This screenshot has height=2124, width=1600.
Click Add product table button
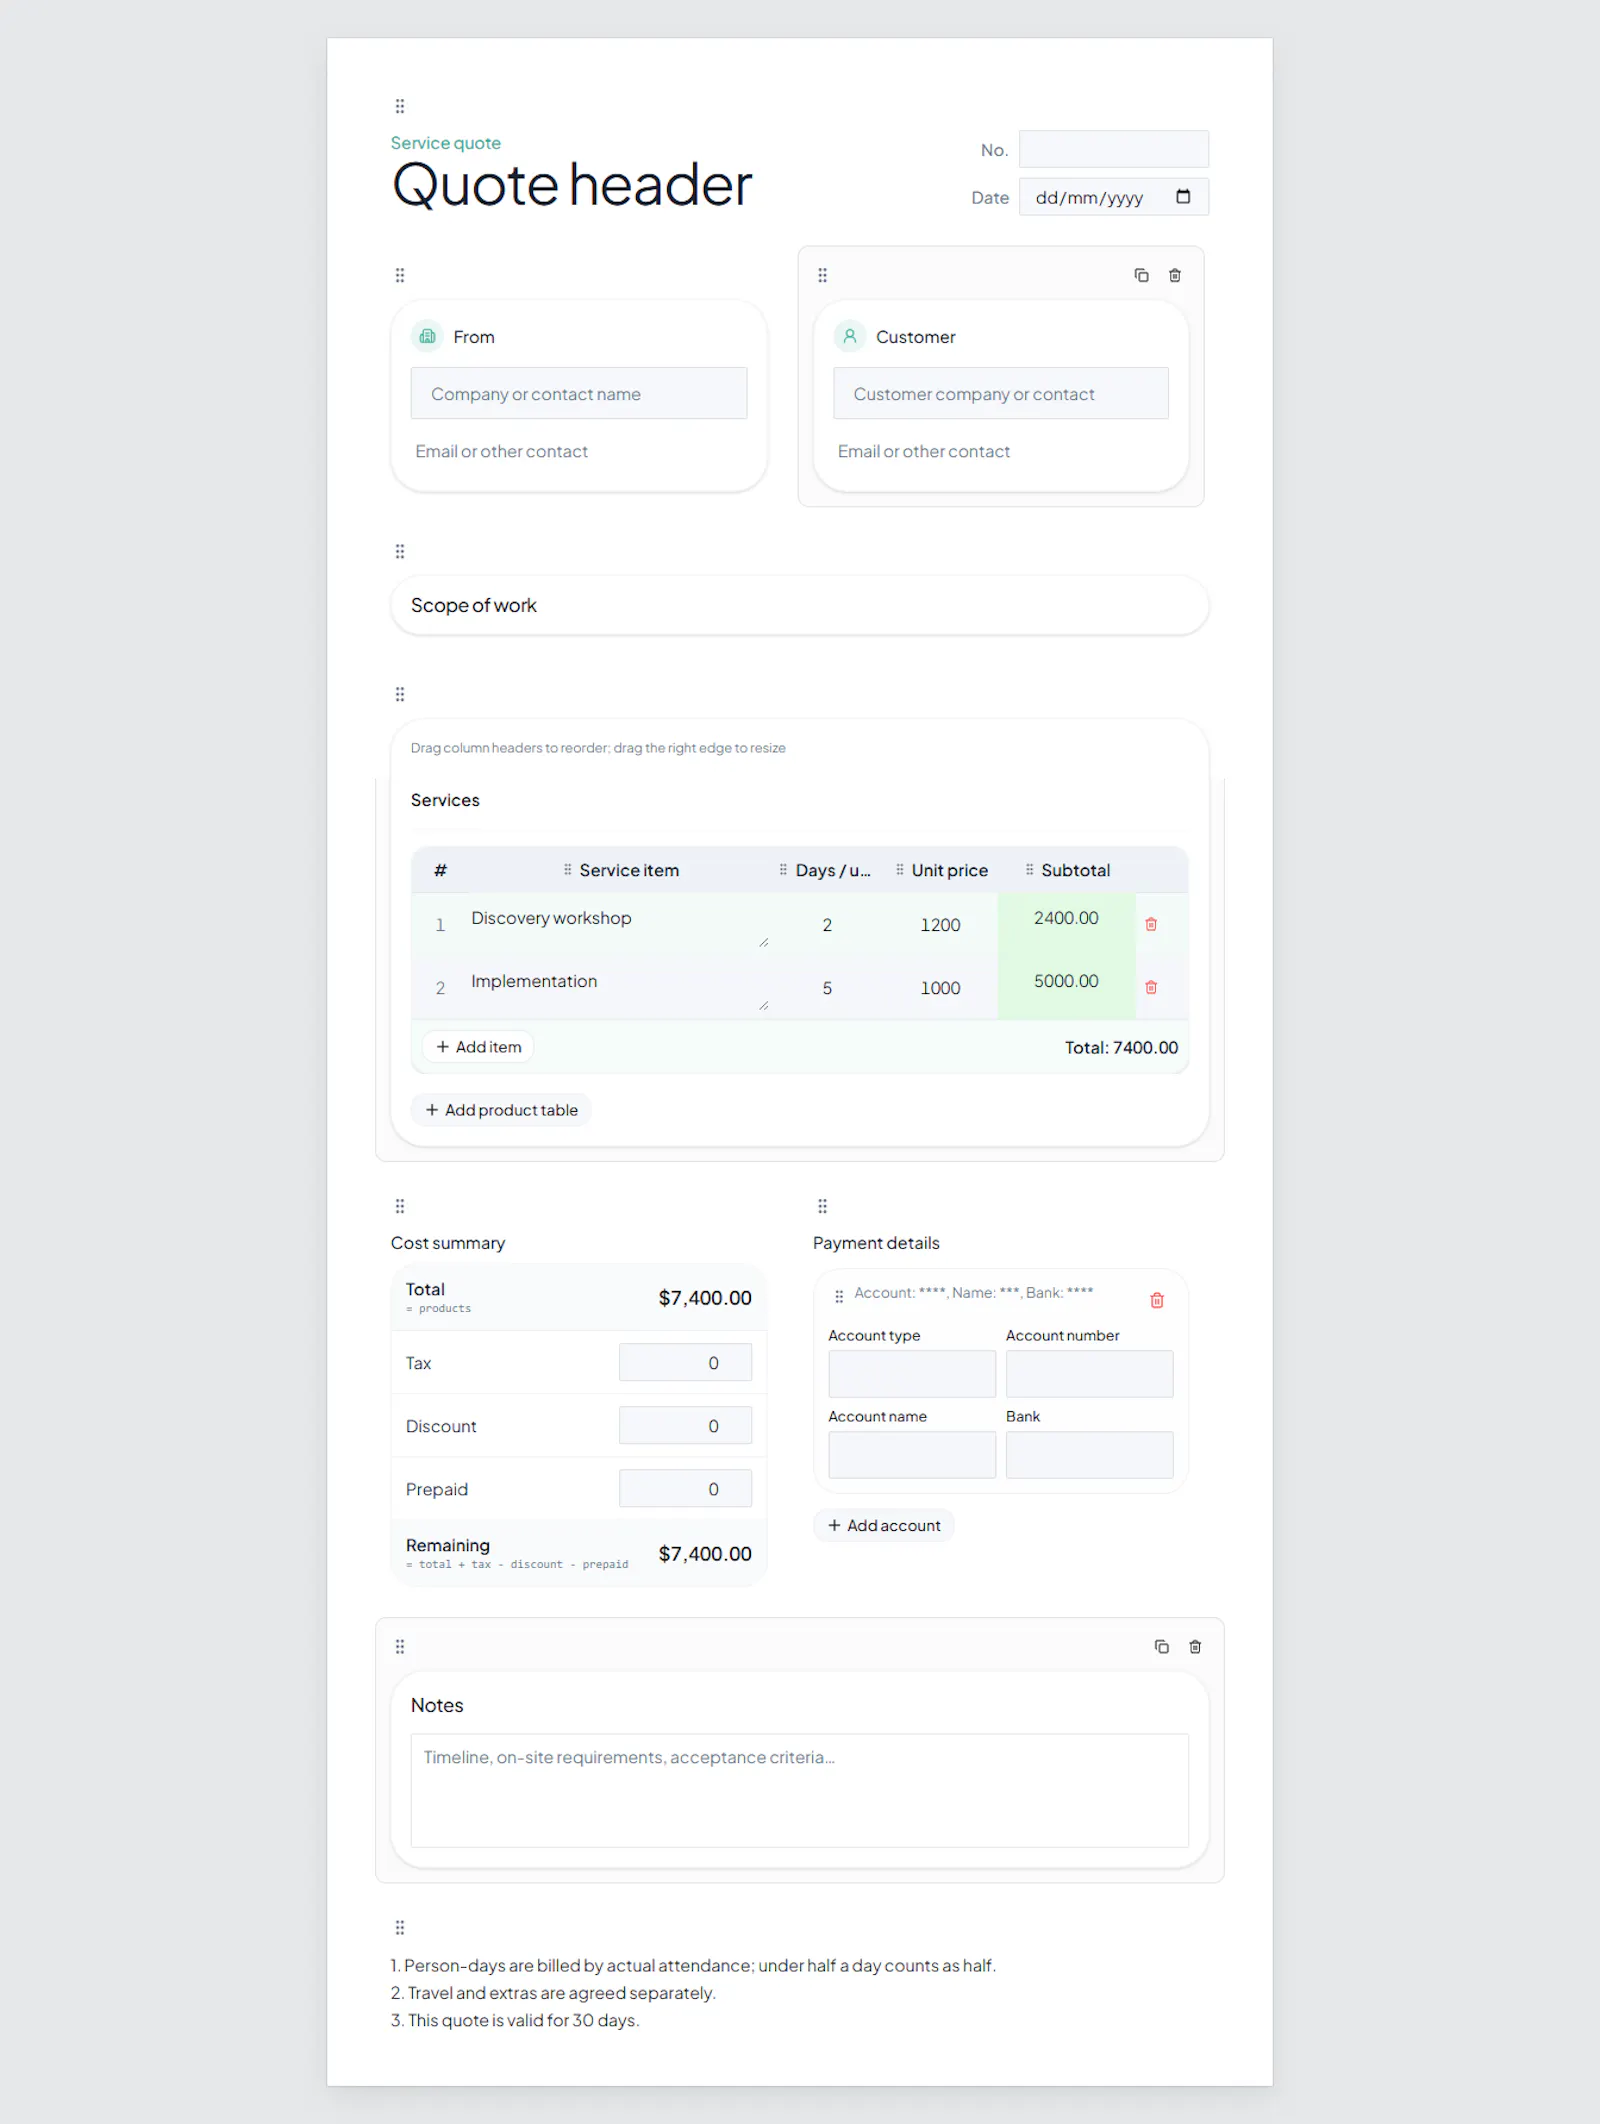pyautogui.click(x=501, y=1110)
